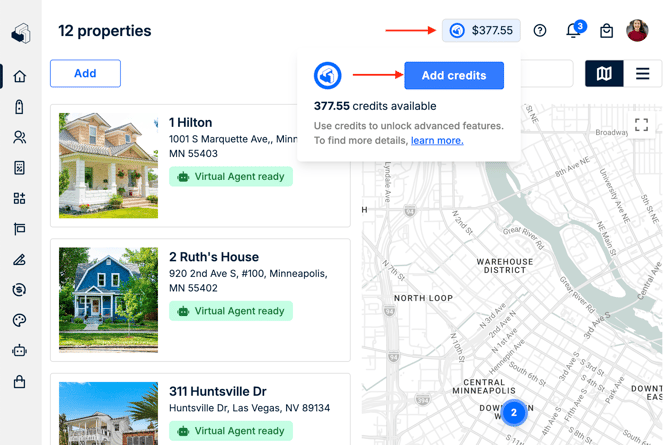Open the apps grid icon in sidebar
This screenshot has width=670, height=445.
pos(19,199)
